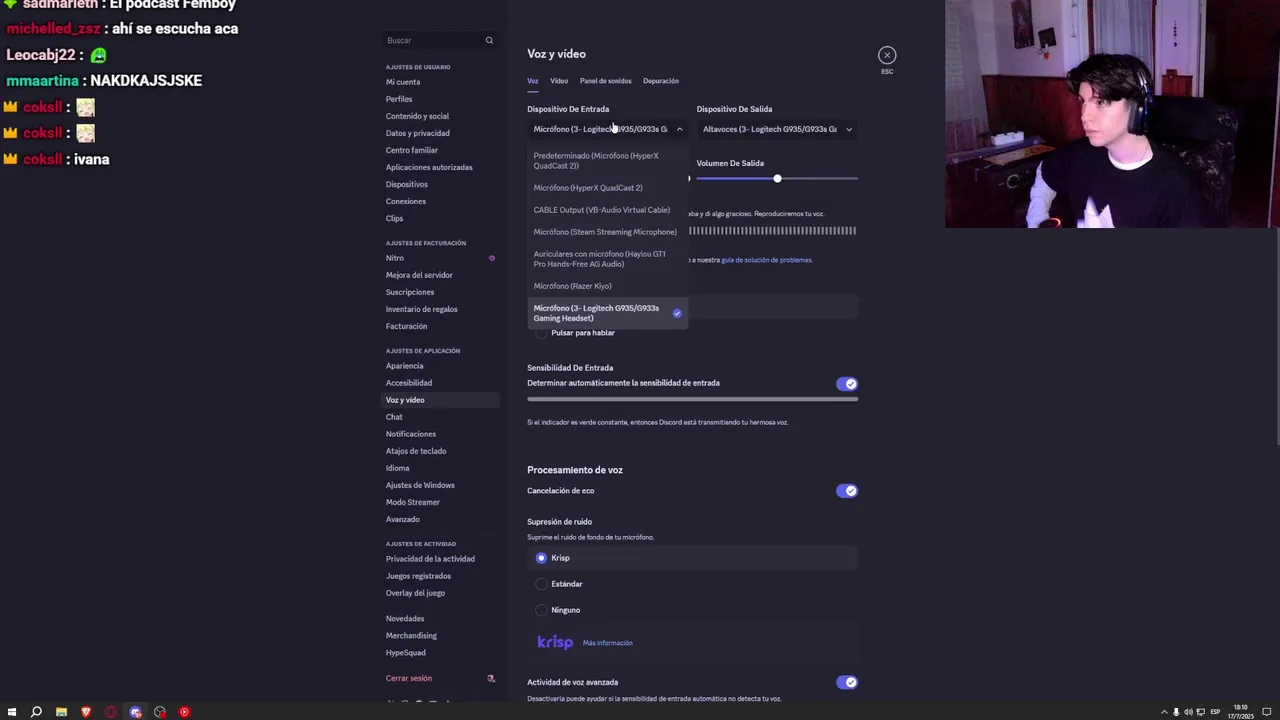Image resolution: width=1280 pixels, height=720 pixels.
Task: Choose CABLE Output VB-Audio Virtual Cable
Action: click(608, 210)
